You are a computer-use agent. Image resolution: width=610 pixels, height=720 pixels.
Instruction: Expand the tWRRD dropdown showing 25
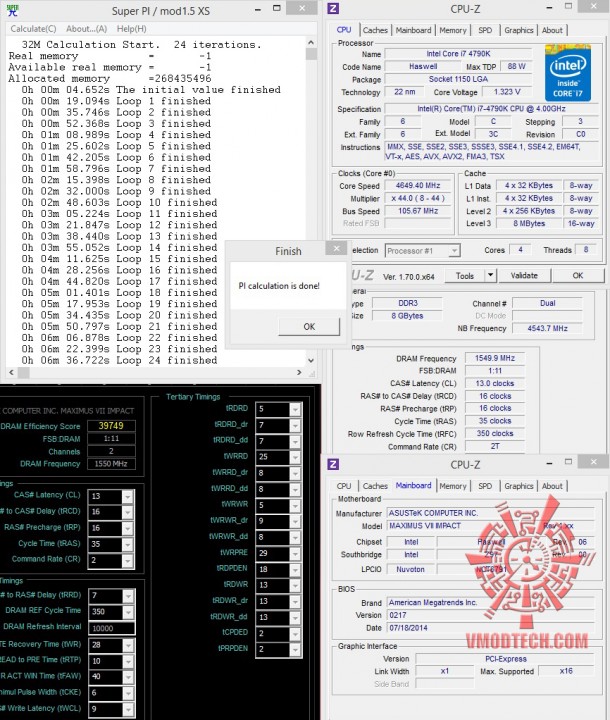295,457
